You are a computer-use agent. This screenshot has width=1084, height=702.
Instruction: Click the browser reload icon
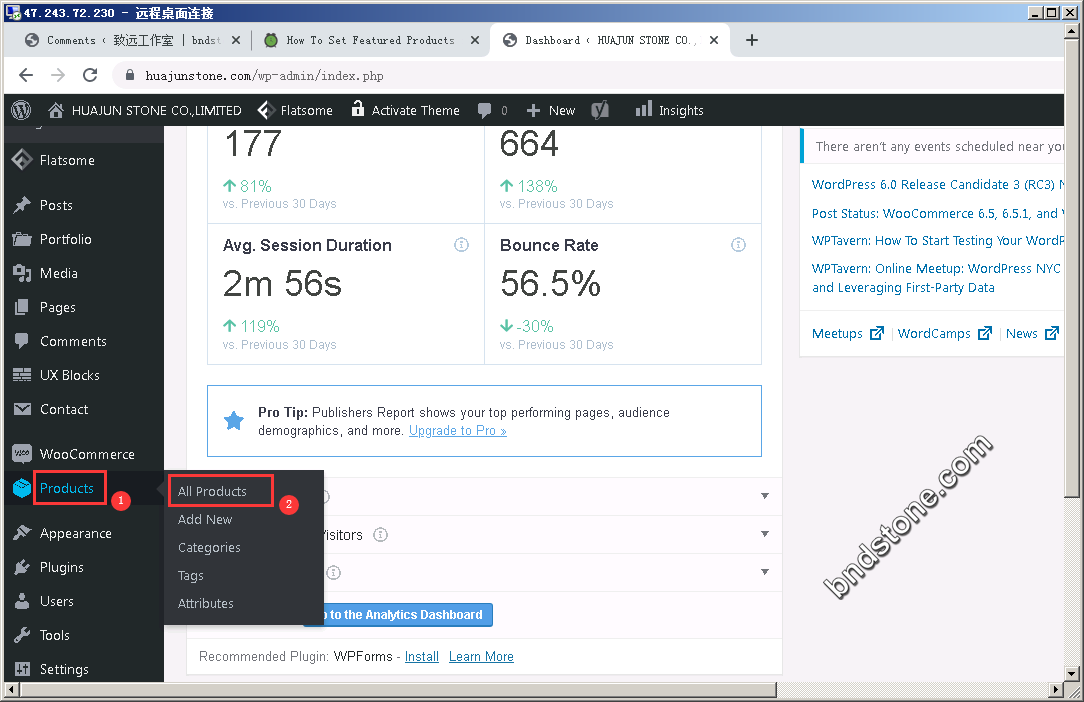(90, 75)
